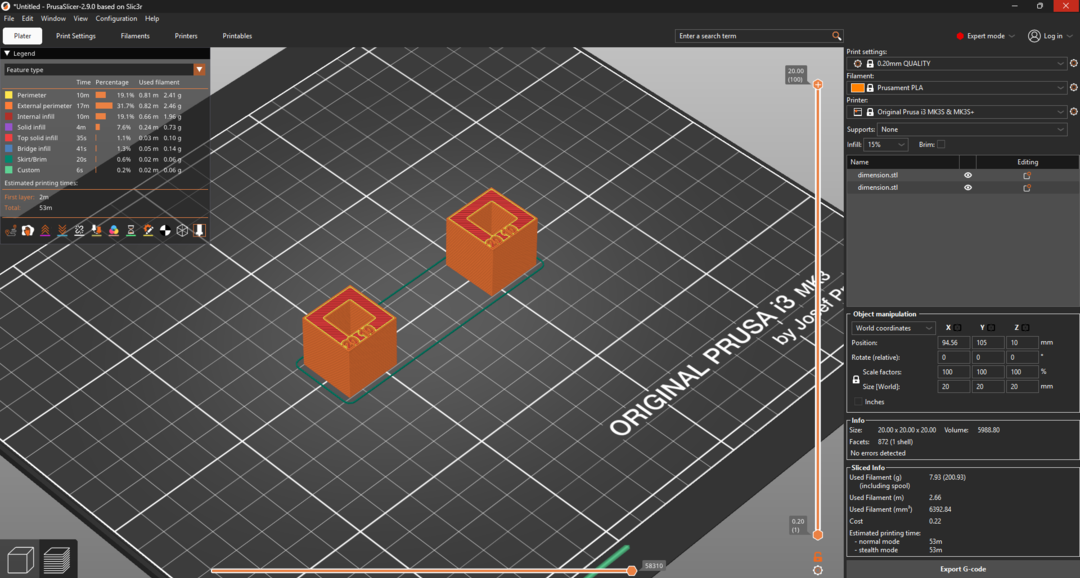1080x578 pixels.
Task: Switch to the Filaments tab
Action: pyautogui.click(x=135, y=36)
